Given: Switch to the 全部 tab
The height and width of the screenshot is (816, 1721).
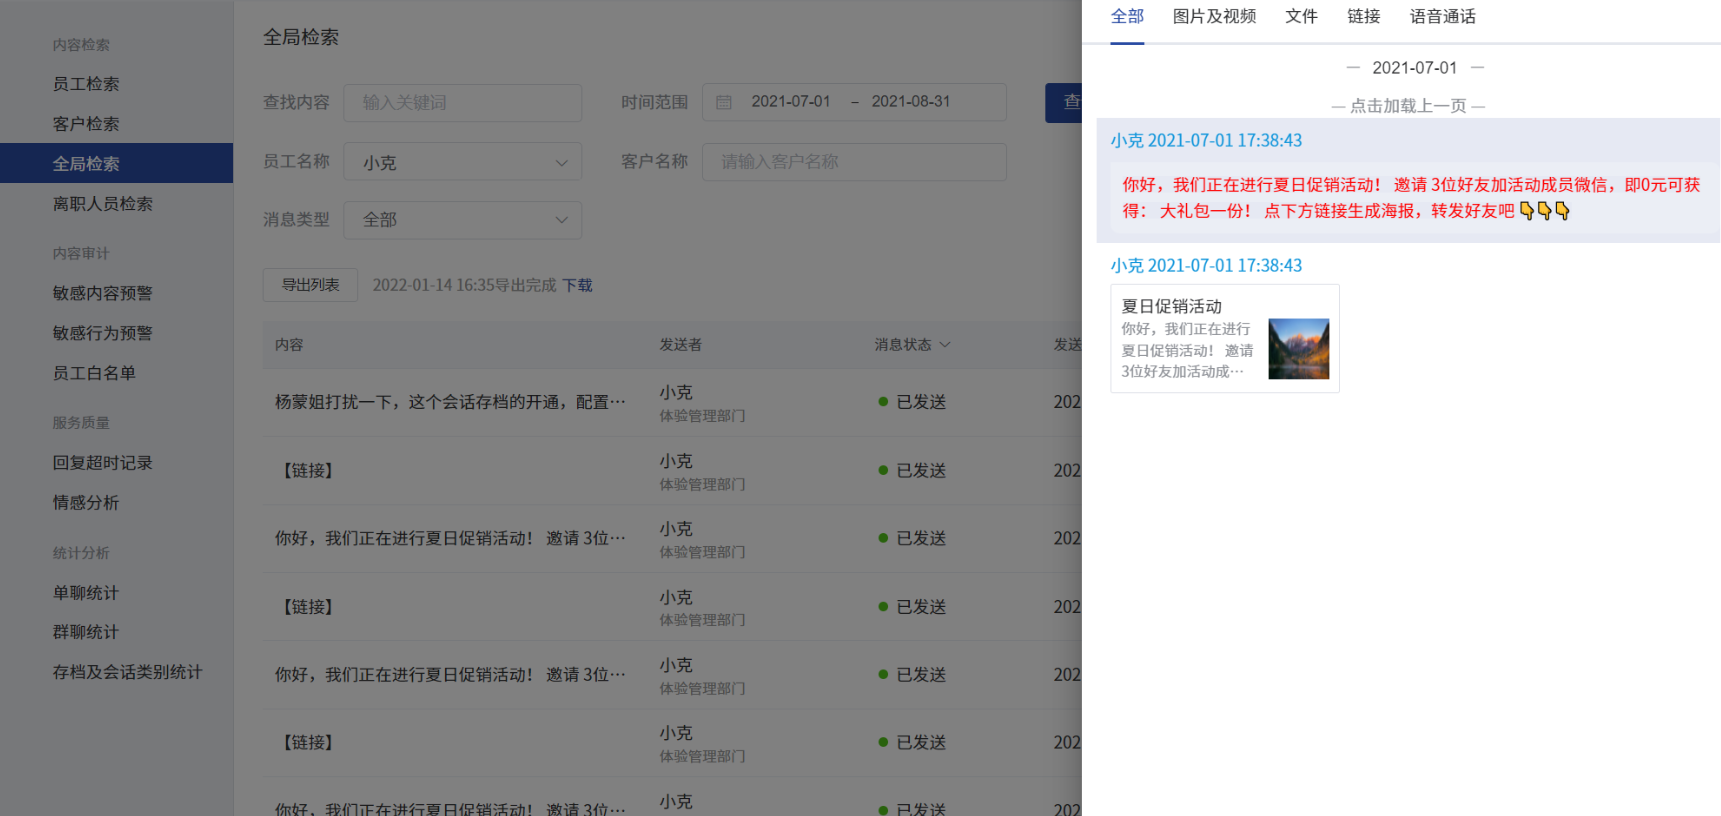Looking at the screenshot, I should (1127, 16).
